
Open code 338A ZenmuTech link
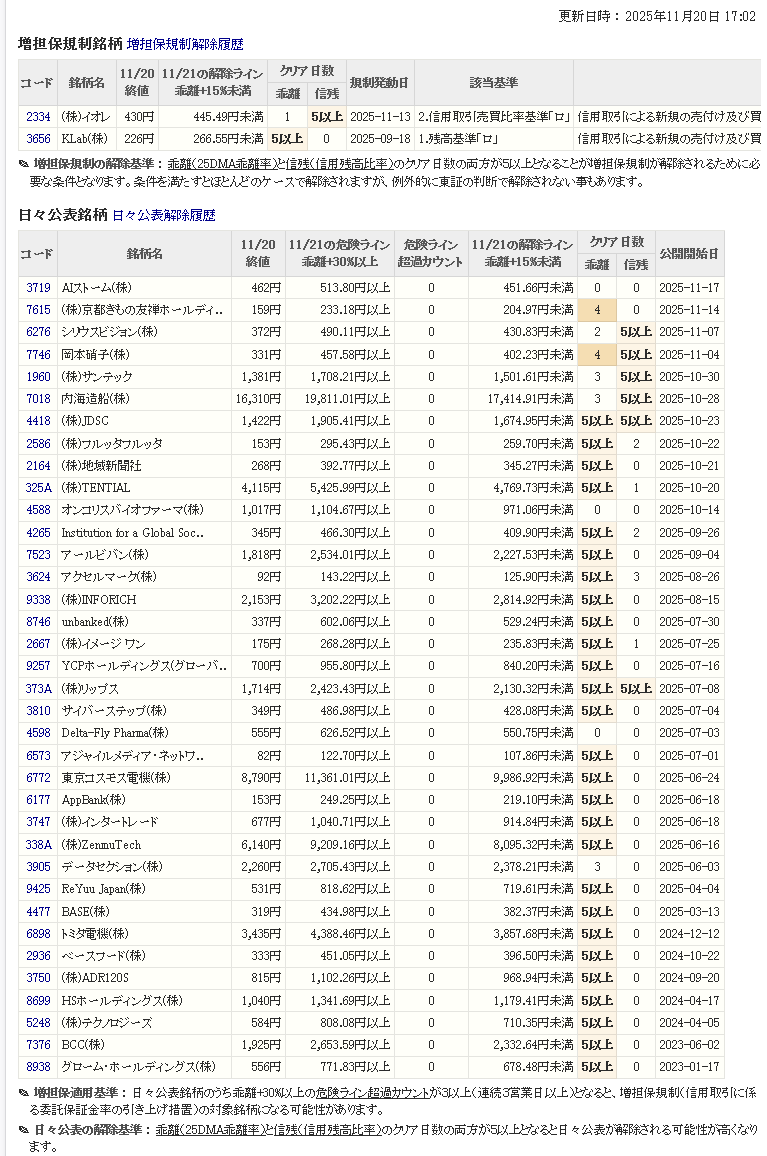(38, 845)
